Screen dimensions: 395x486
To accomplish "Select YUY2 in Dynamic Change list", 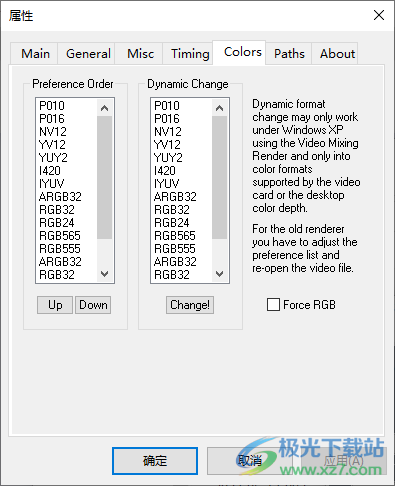I will (181, 158).
